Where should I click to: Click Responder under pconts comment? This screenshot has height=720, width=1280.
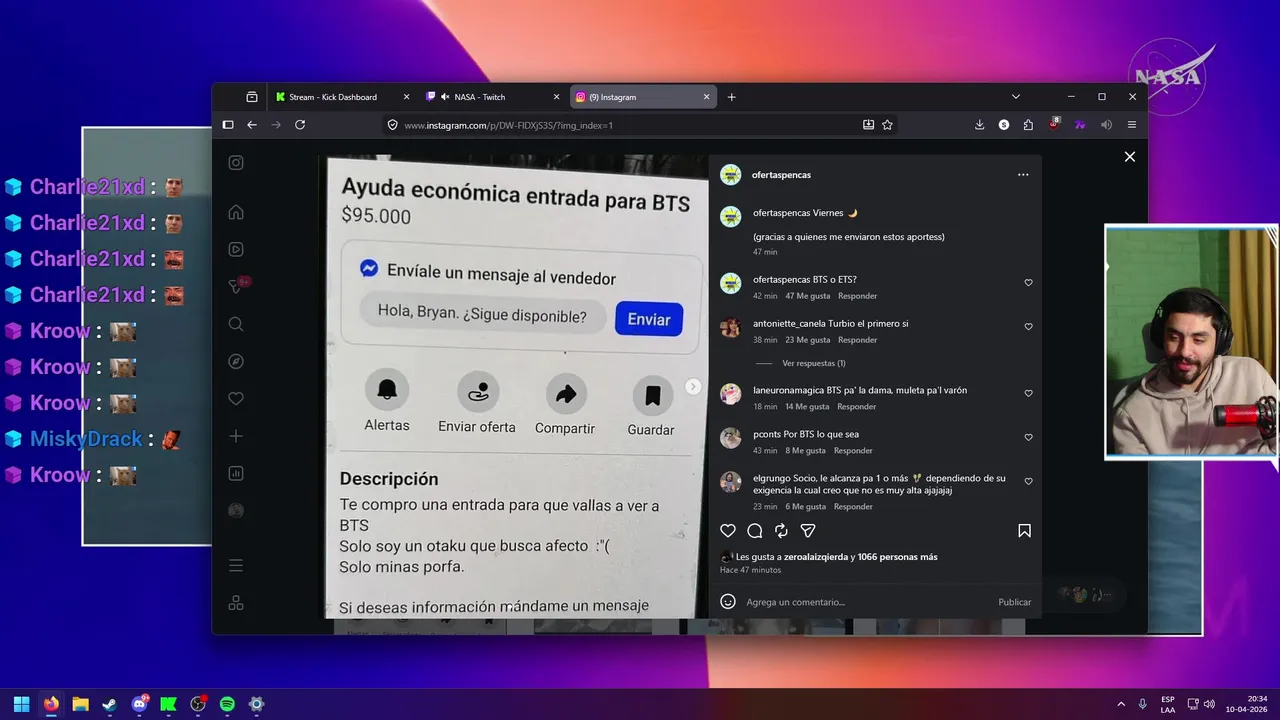click(x=854, y=451)
